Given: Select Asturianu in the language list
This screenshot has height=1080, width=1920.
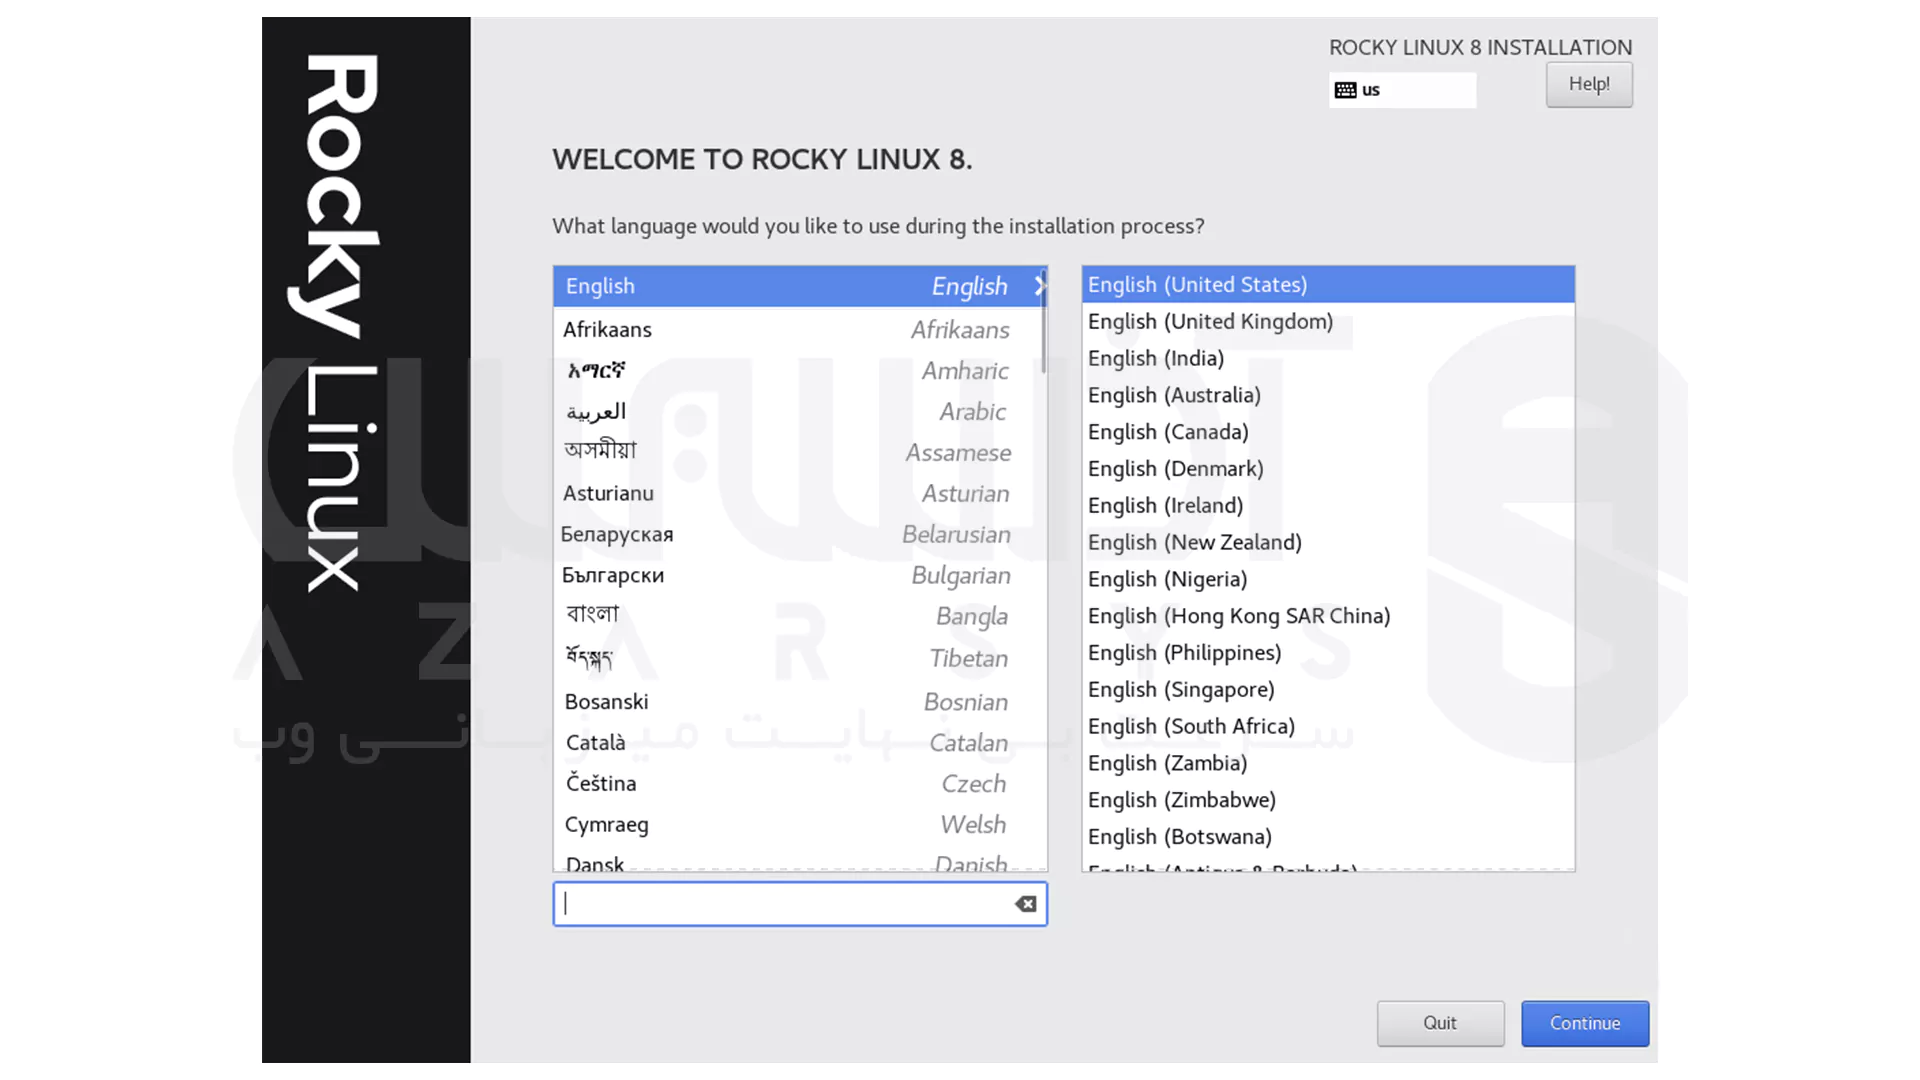Looking at the screenshot, I should (x=798, y=493).
